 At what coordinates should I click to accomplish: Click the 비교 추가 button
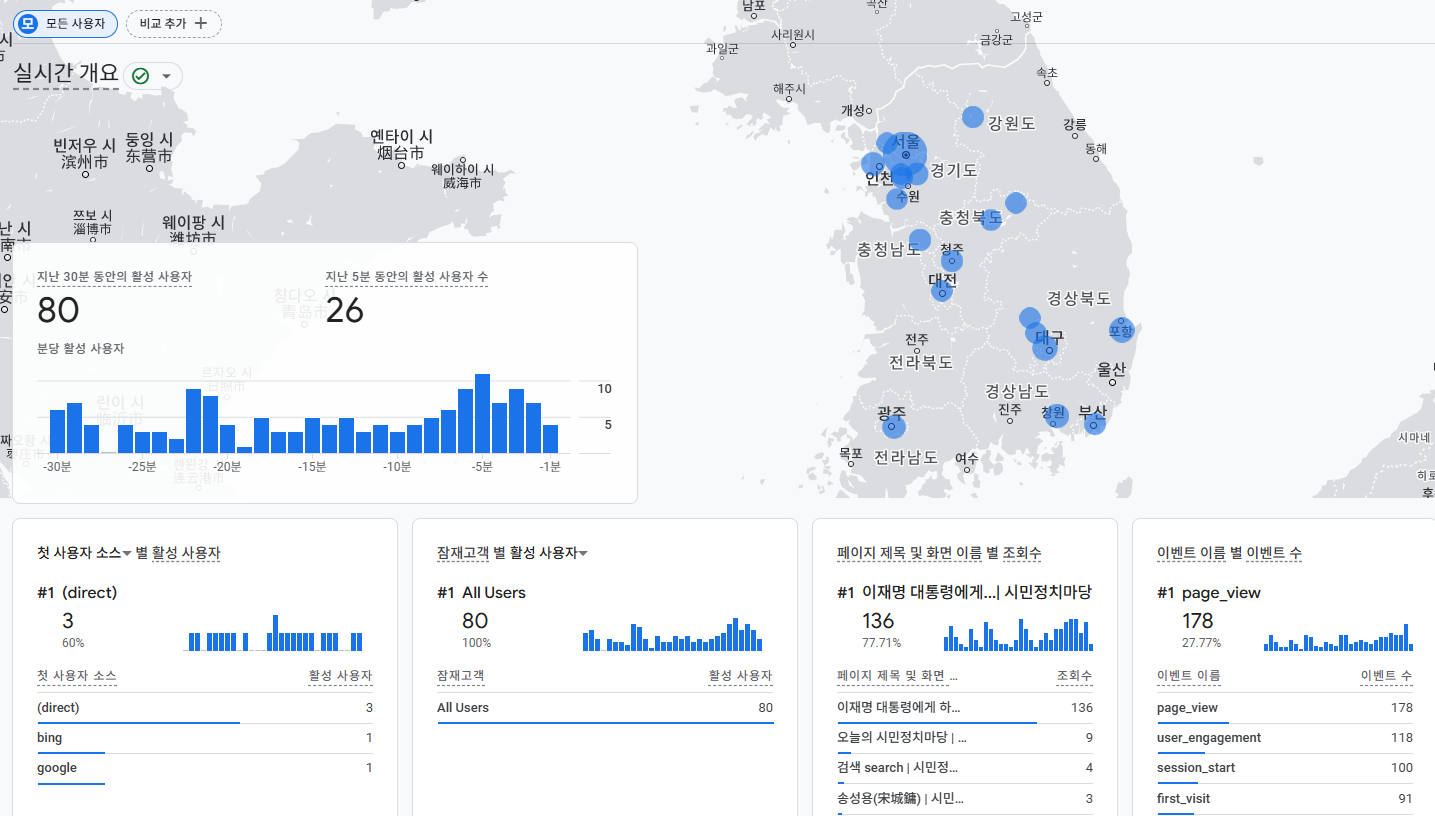(173, 23)
